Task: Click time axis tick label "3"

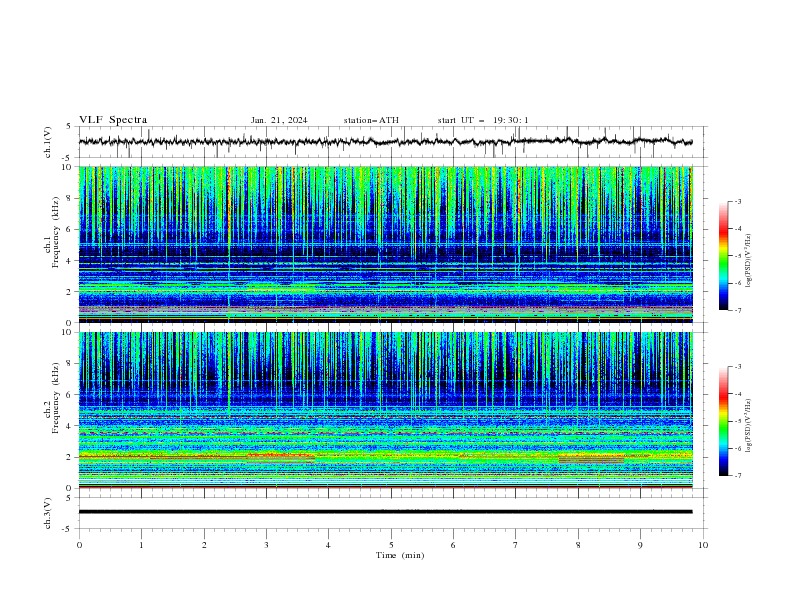Action: coord(266,545)
